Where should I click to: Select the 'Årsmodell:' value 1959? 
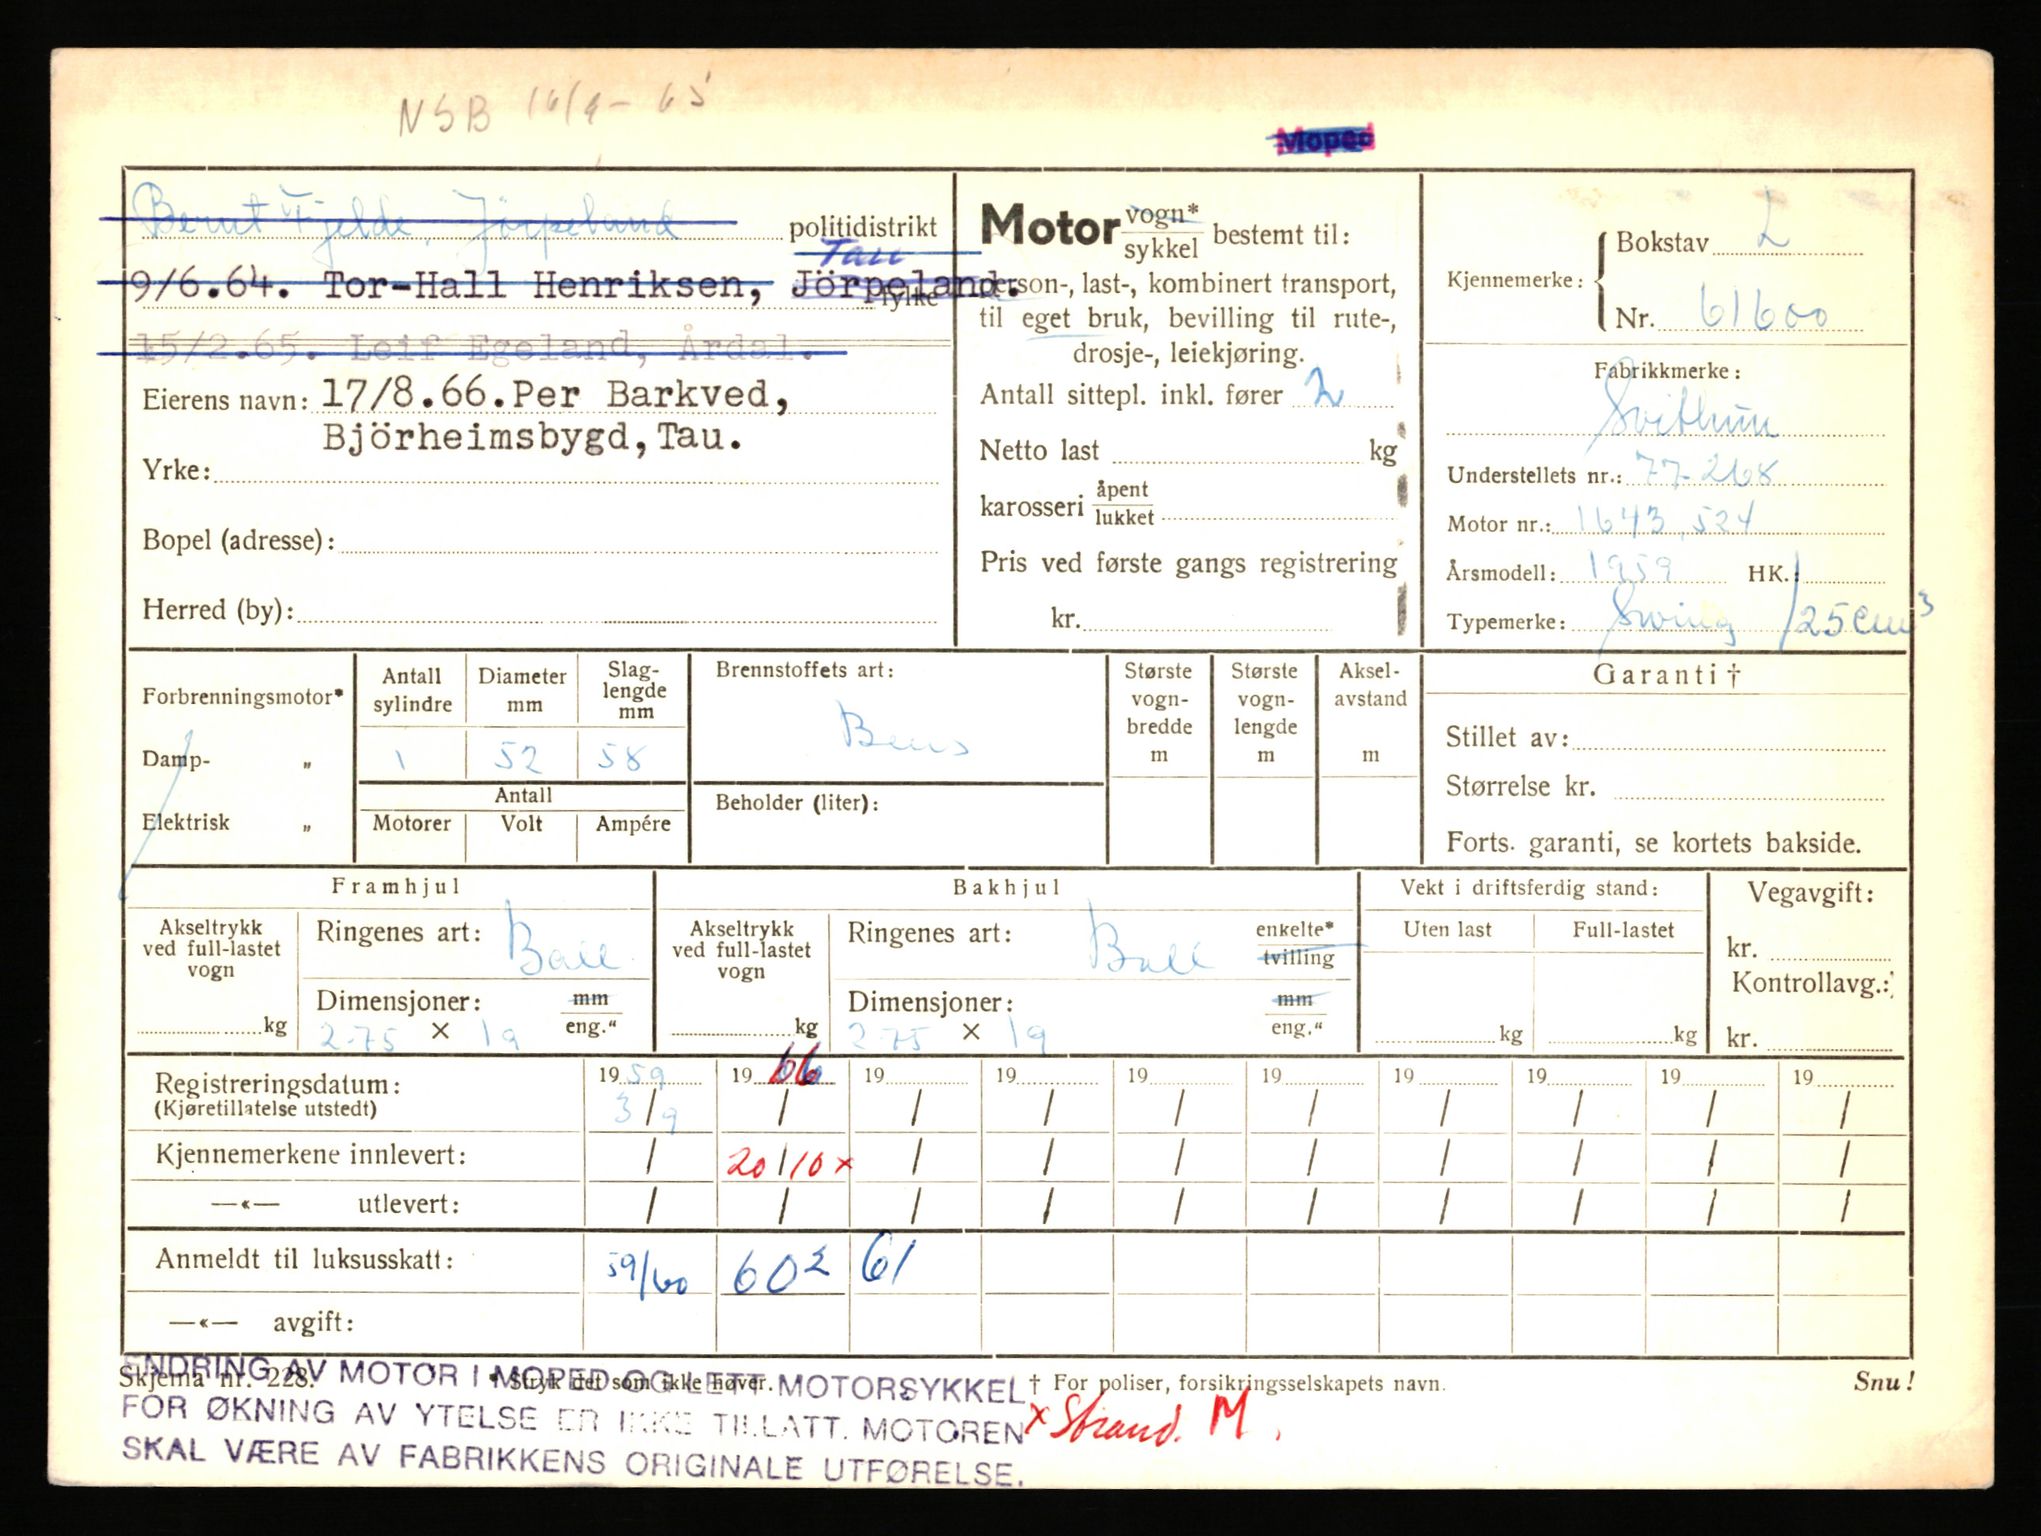pyautogui.click(x=1632, y=570)
